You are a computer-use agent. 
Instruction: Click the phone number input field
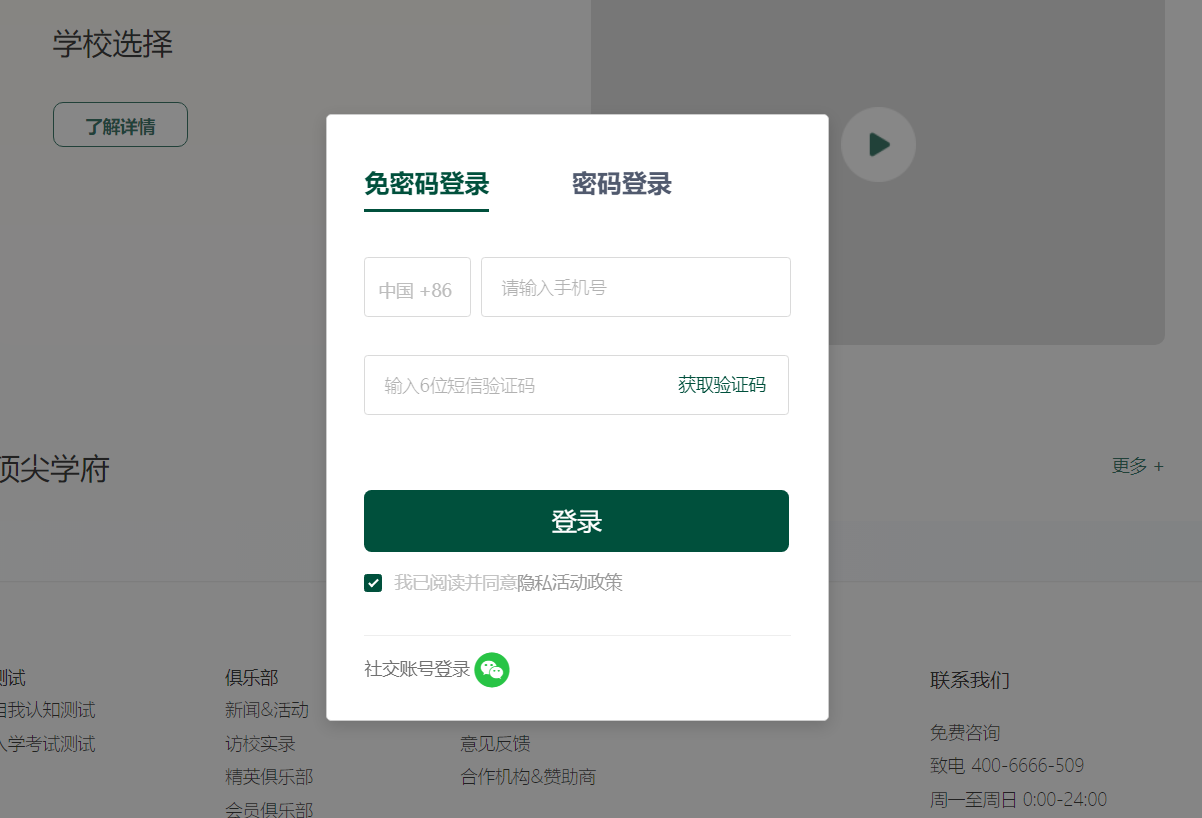pos(635,287)
